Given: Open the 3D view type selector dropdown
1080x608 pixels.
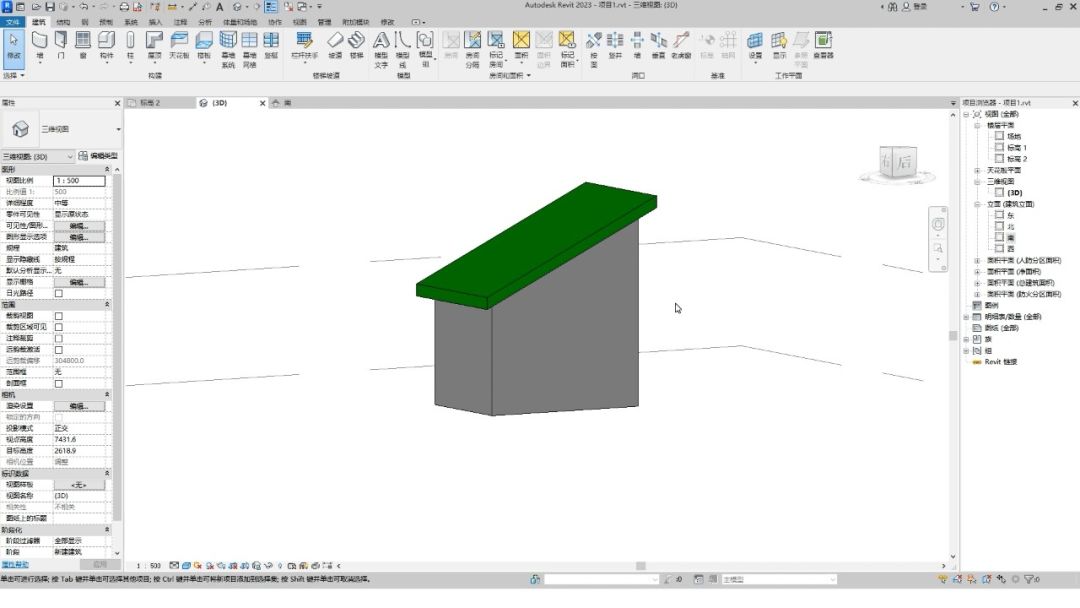Looking at the screenshot, I should pos(70,157).
